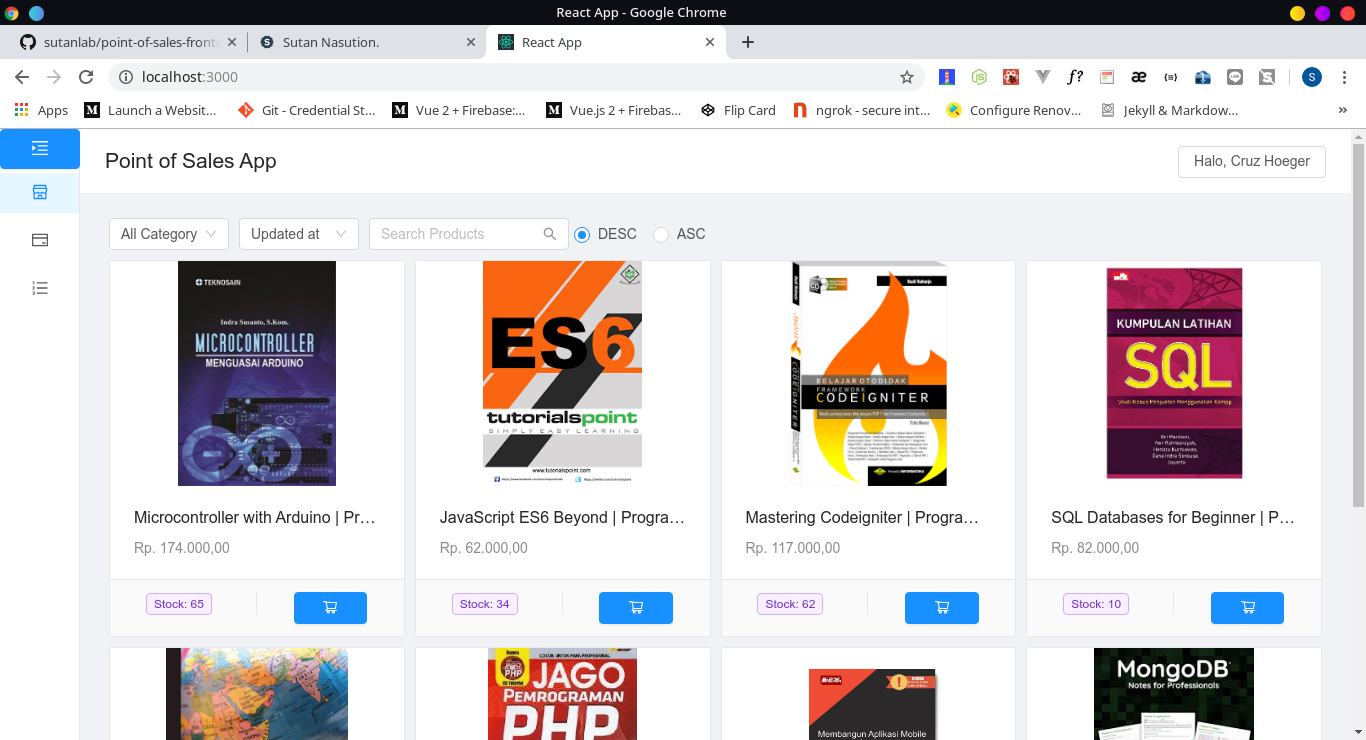This screenshot has width=1366, height=740.
Task: Click Point of Sales App heading
Action: pyautogui.click(x=191, y=161)
